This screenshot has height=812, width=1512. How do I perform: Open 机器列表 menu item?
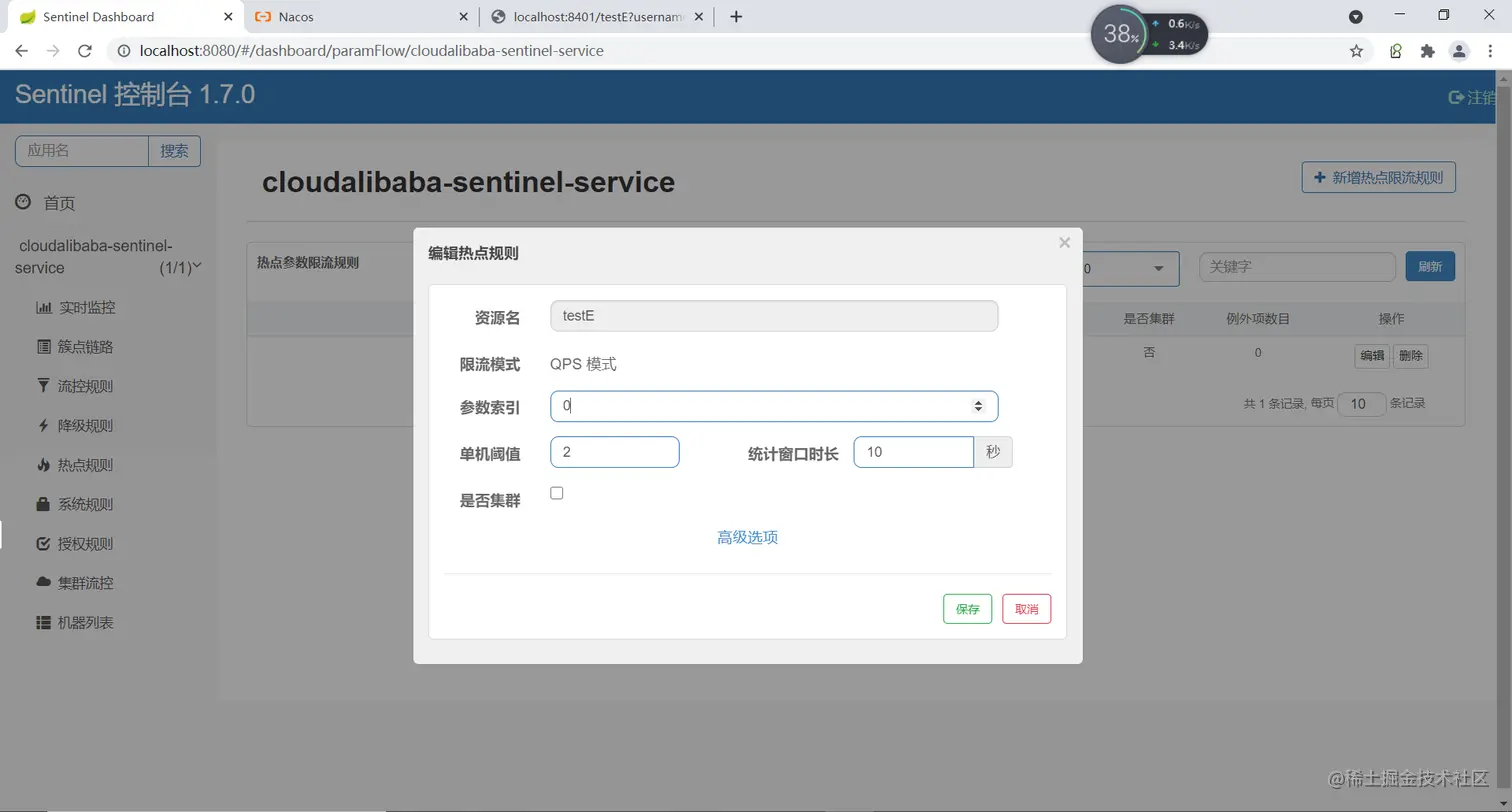tap(74, 623)
